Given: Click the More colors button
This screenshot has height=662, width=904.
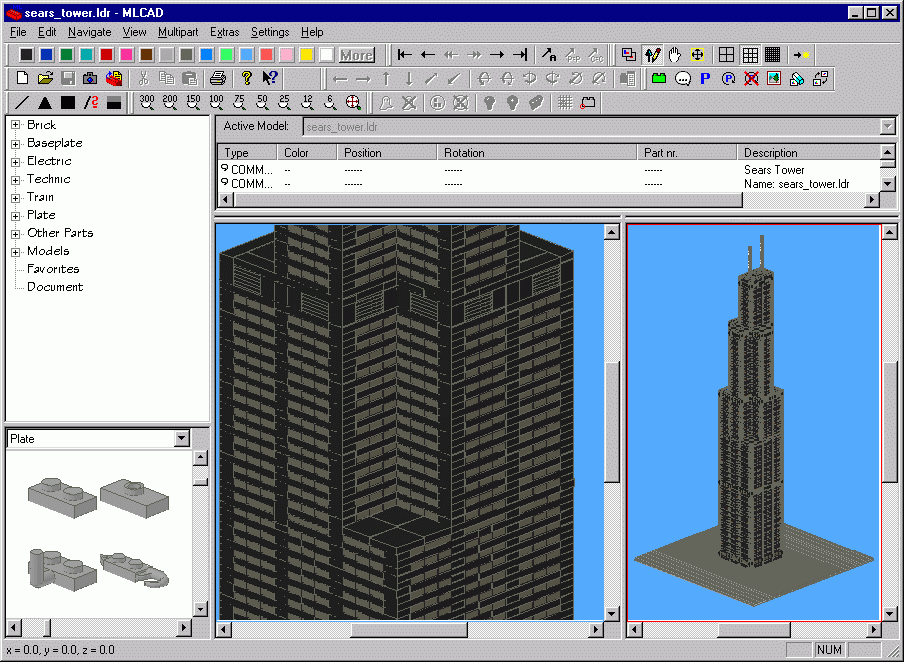Looking at the screenshot, I should [356, 55].
